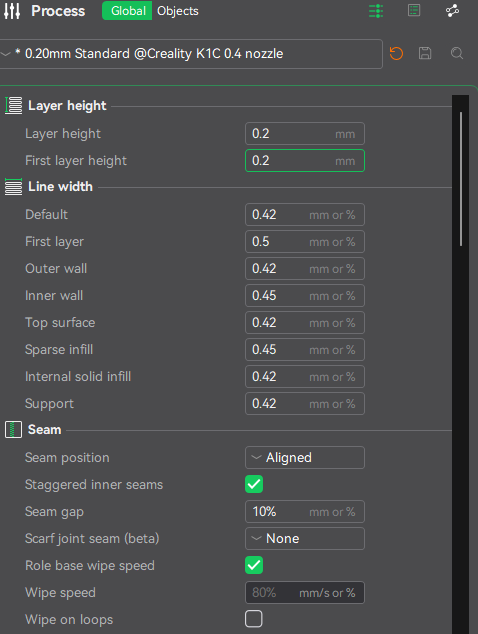Switch to the Objects tab
The height and width of the screenshot is (634, 478).
tap(178, 11)
